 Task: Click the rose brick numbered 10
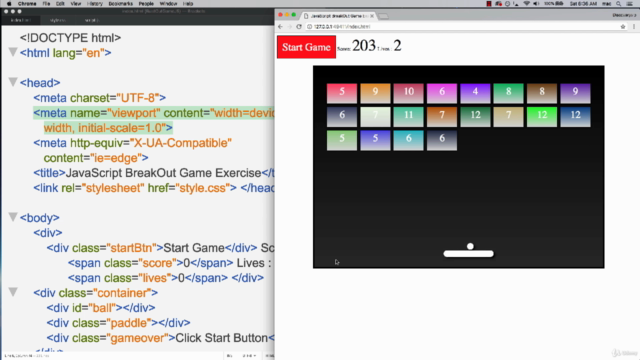tap(409, 93)
